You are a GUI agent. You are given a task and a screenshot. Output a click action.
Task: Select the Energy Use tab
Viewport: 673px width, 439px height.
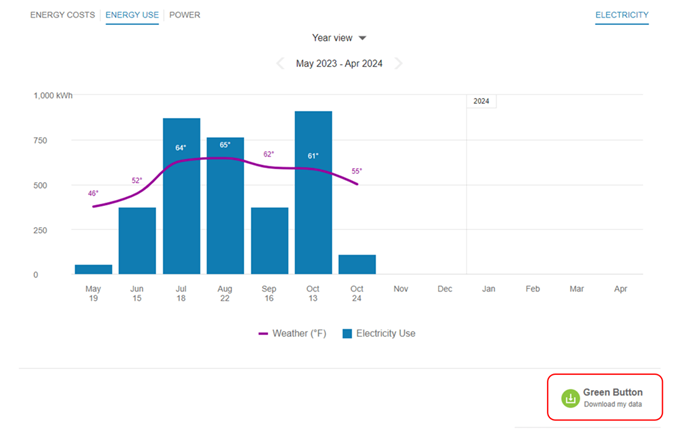(x=132, y=16)
